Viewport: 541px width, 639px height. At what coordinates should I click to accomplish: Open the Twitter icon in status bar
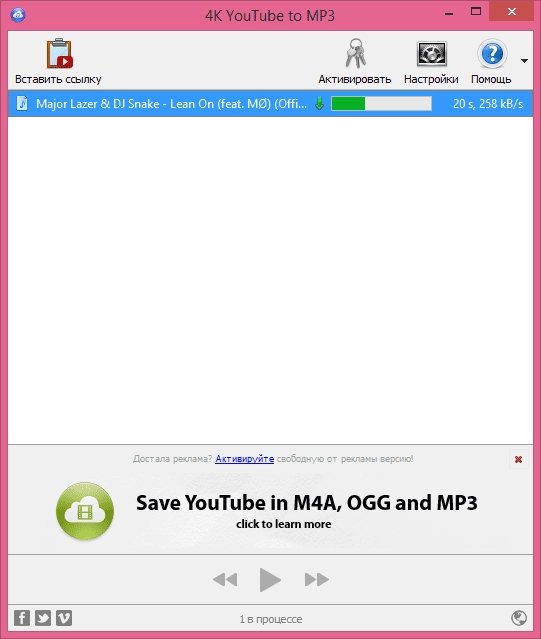(43, 618)
